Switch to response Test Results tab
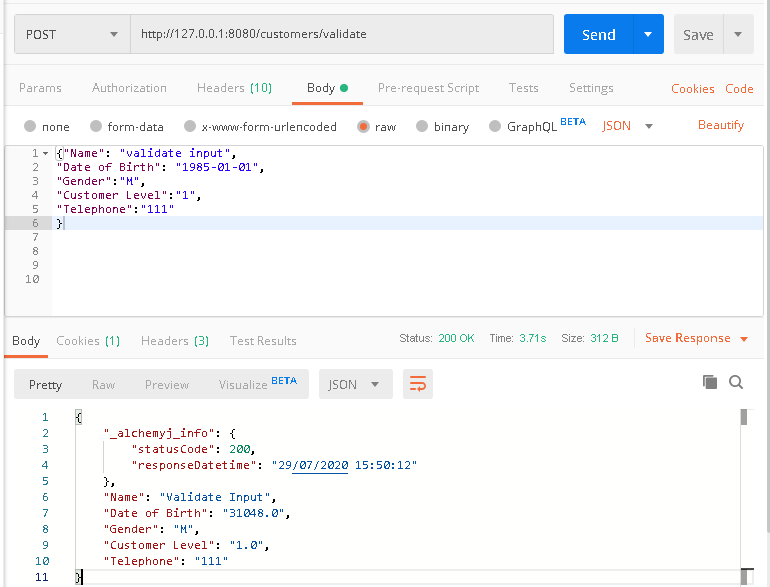 point(263,341)
